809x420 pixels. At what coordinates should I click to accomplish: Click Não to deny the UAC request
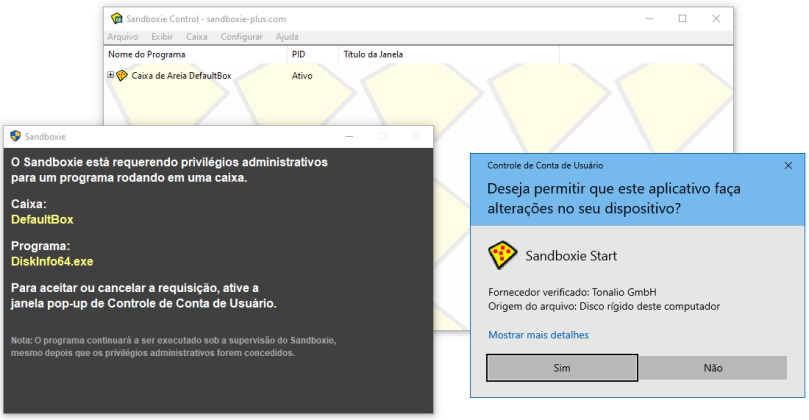pyautogui.click(x=713, y=368)
